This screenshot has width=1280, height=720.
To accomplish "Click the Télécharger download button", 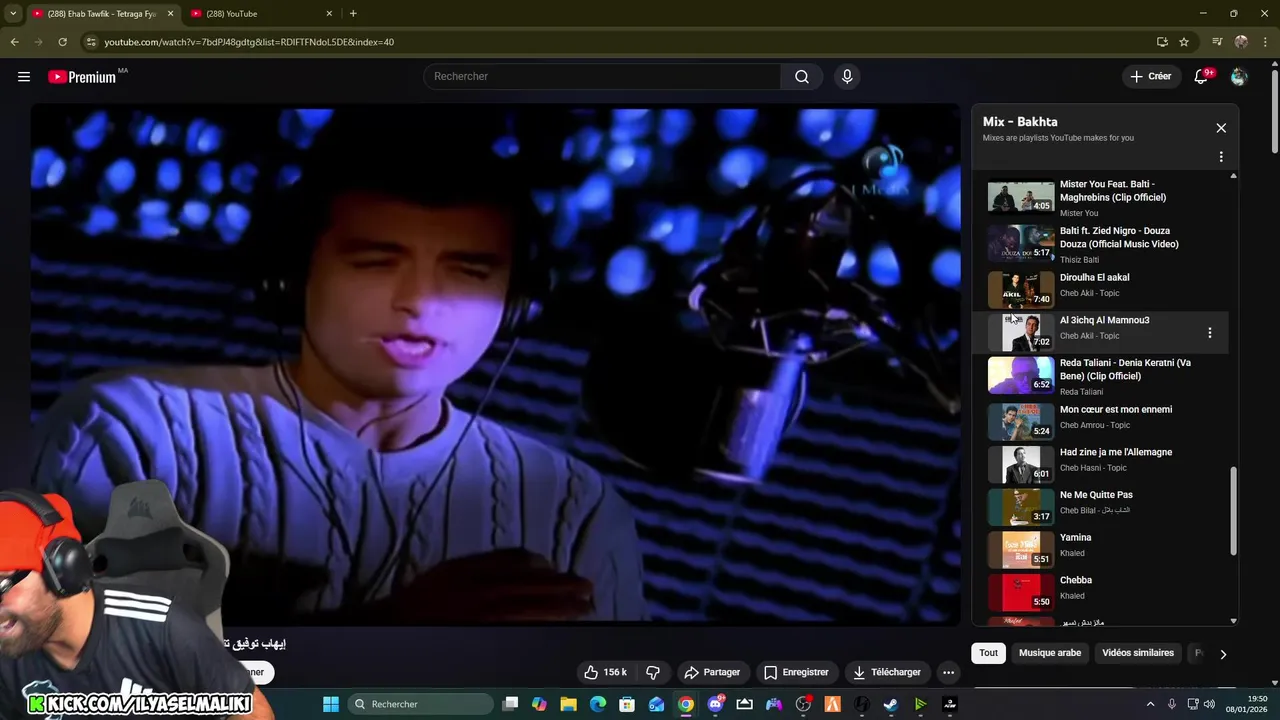I will pyautogui.click(x=887, y=672).
